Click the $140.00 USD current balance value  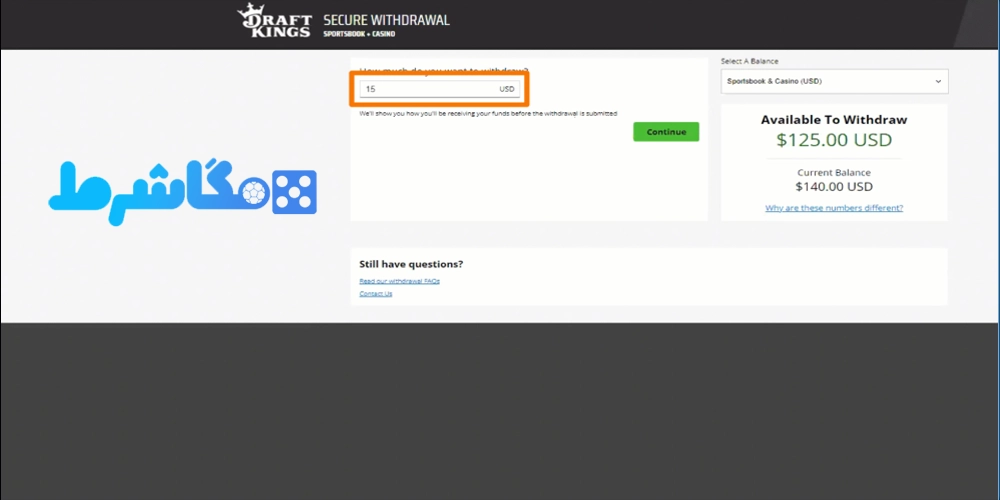pos(834,187)
